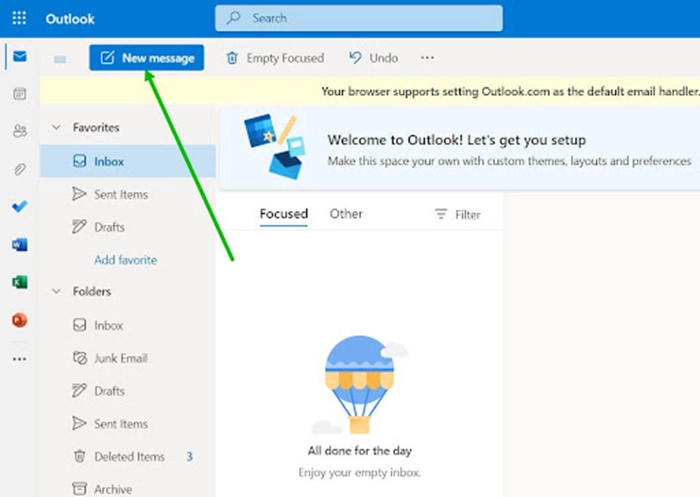Collapse the Folders section
The height and width of the screenshot is (497, 700).
56,292
